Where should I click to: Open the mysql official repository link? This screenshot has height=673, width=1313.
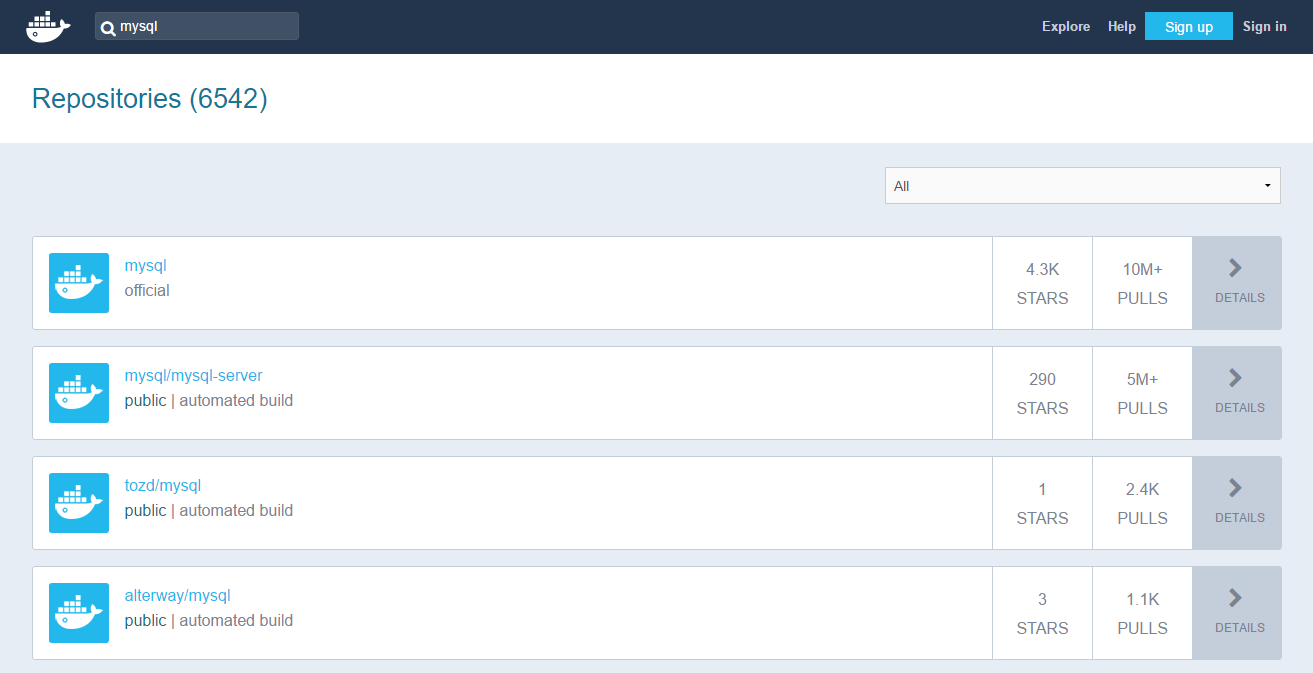click(x=145, y=266)
